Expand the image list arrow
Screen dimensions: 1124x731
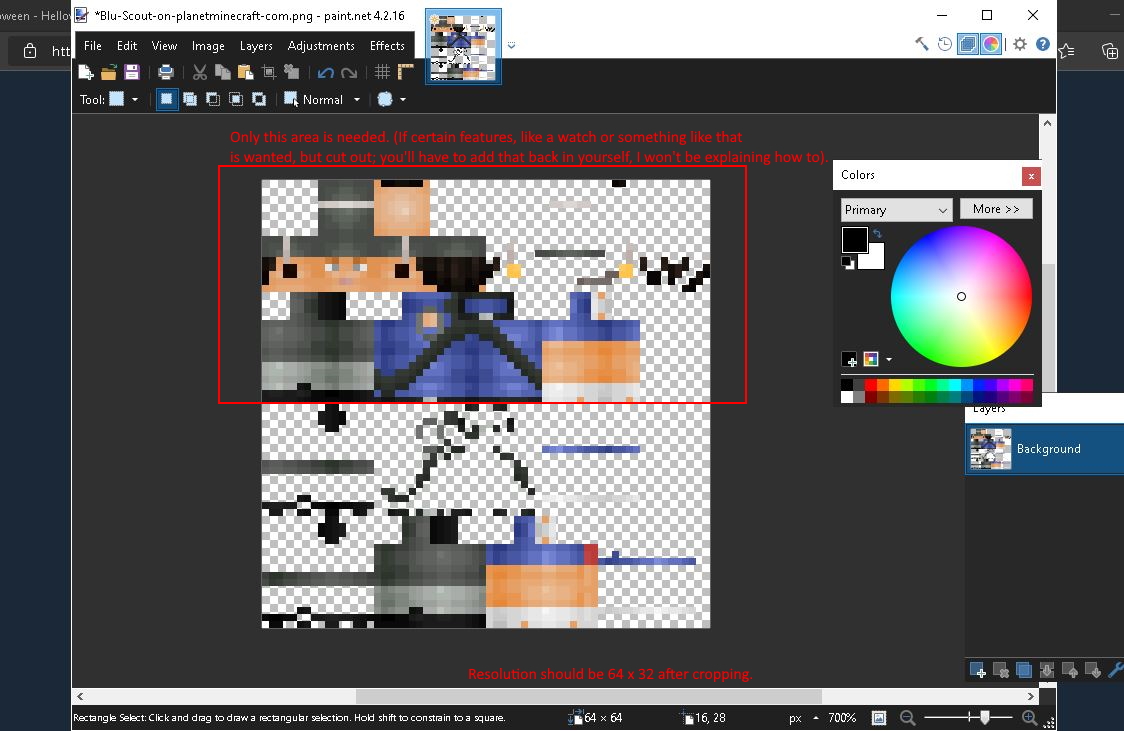[x=511, y=45]
